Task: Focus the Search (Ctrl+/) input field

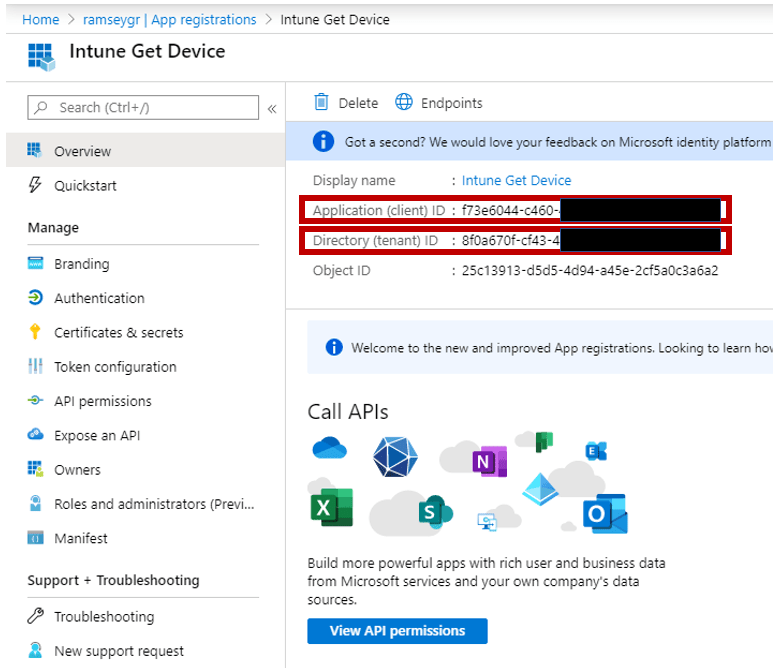Action: [x=150, y=108]
